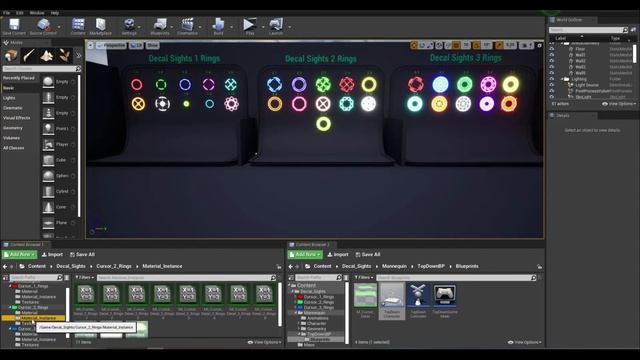Select the Landscape mode icon

(x=47, y=55)
